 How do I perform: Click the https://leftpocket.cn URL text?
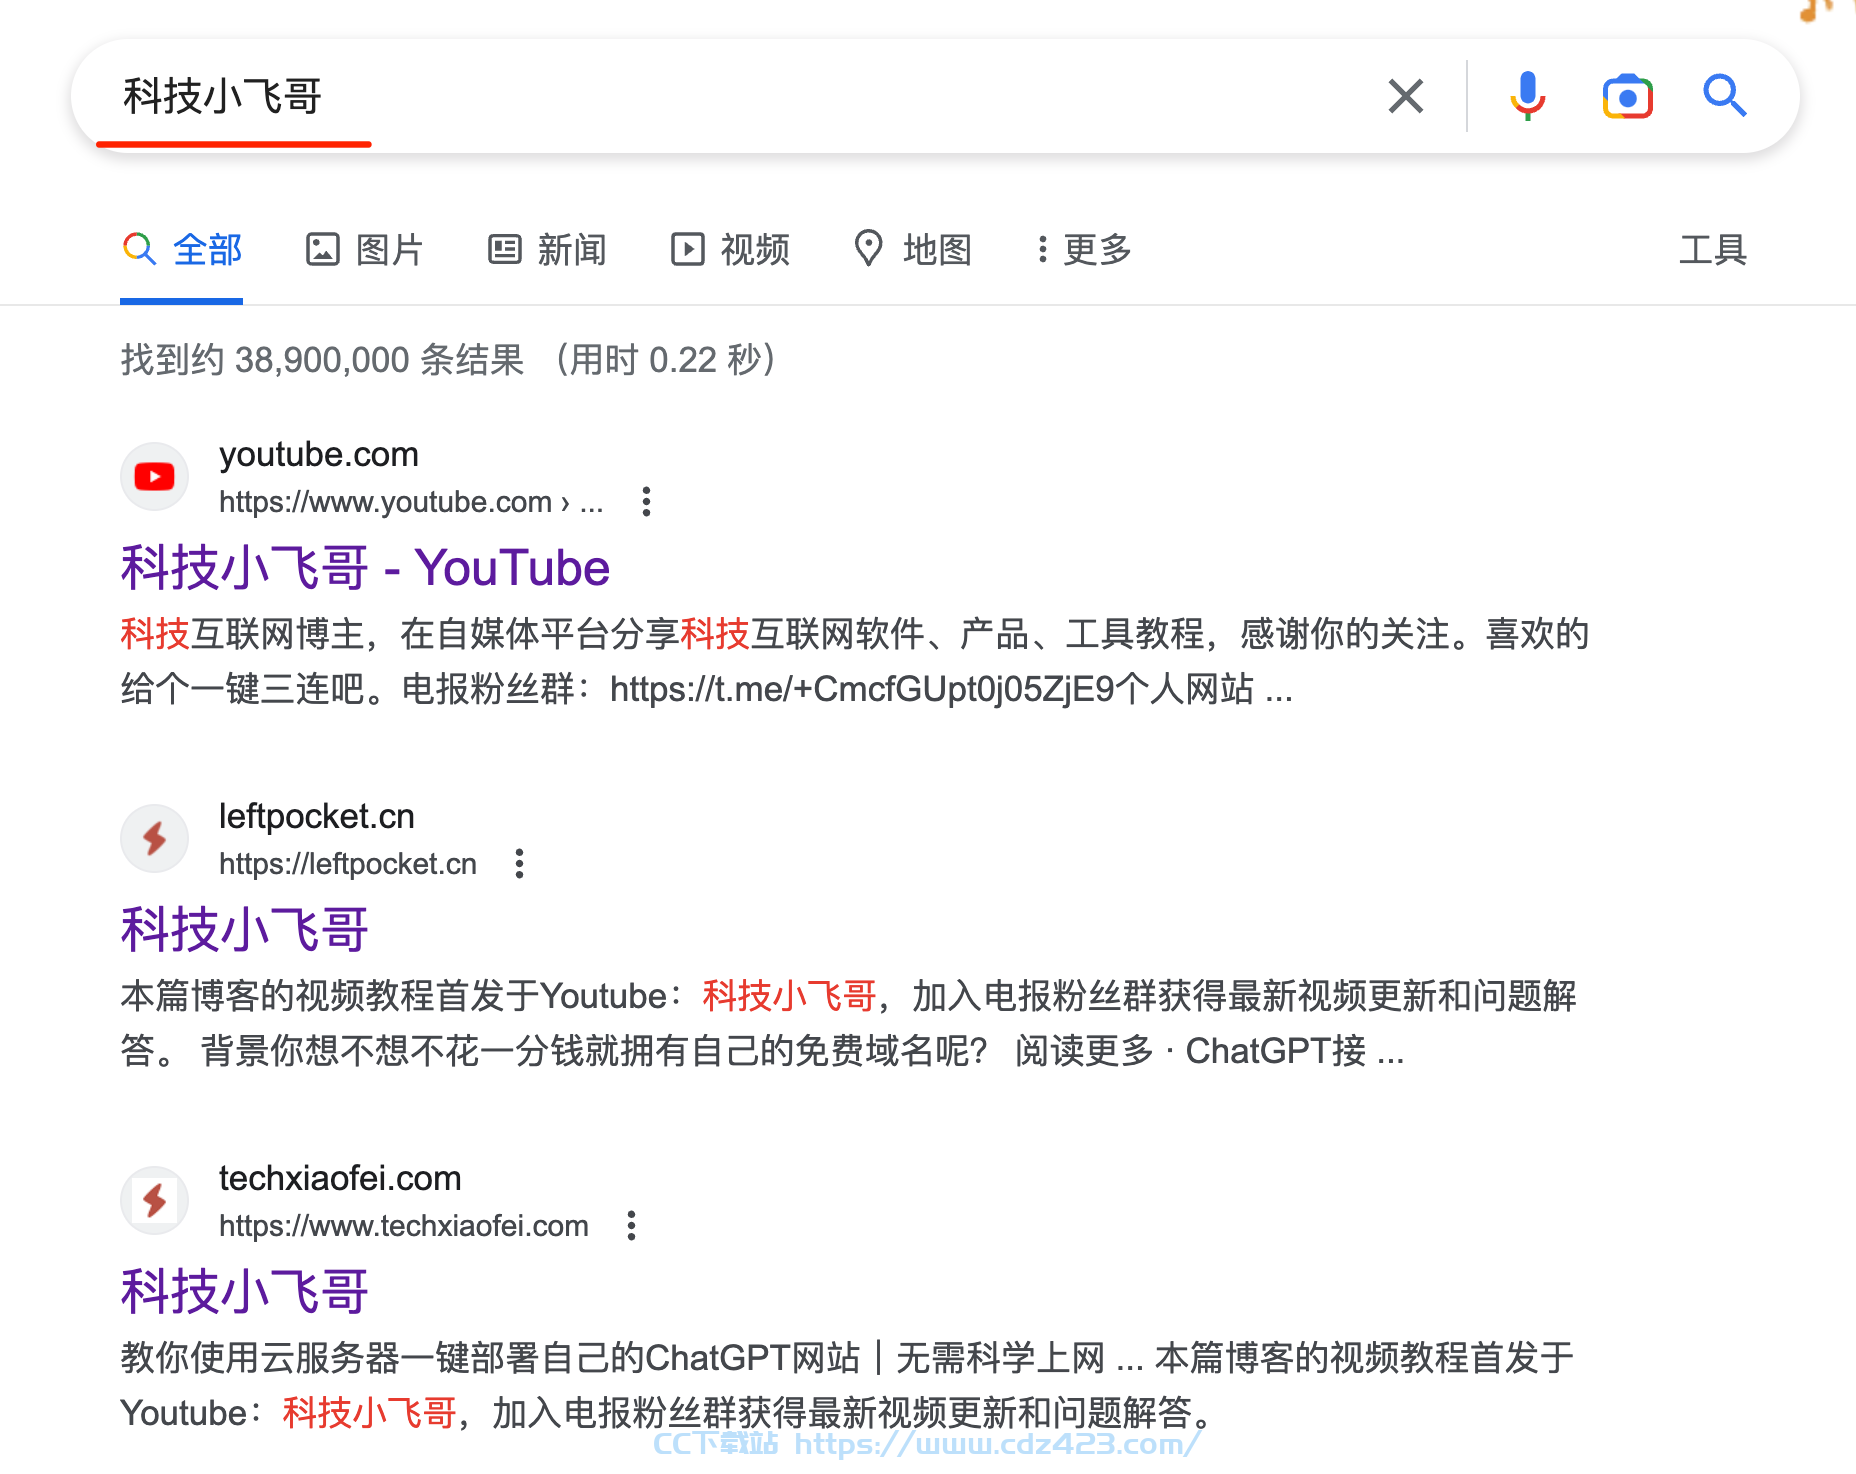point(348,864)
